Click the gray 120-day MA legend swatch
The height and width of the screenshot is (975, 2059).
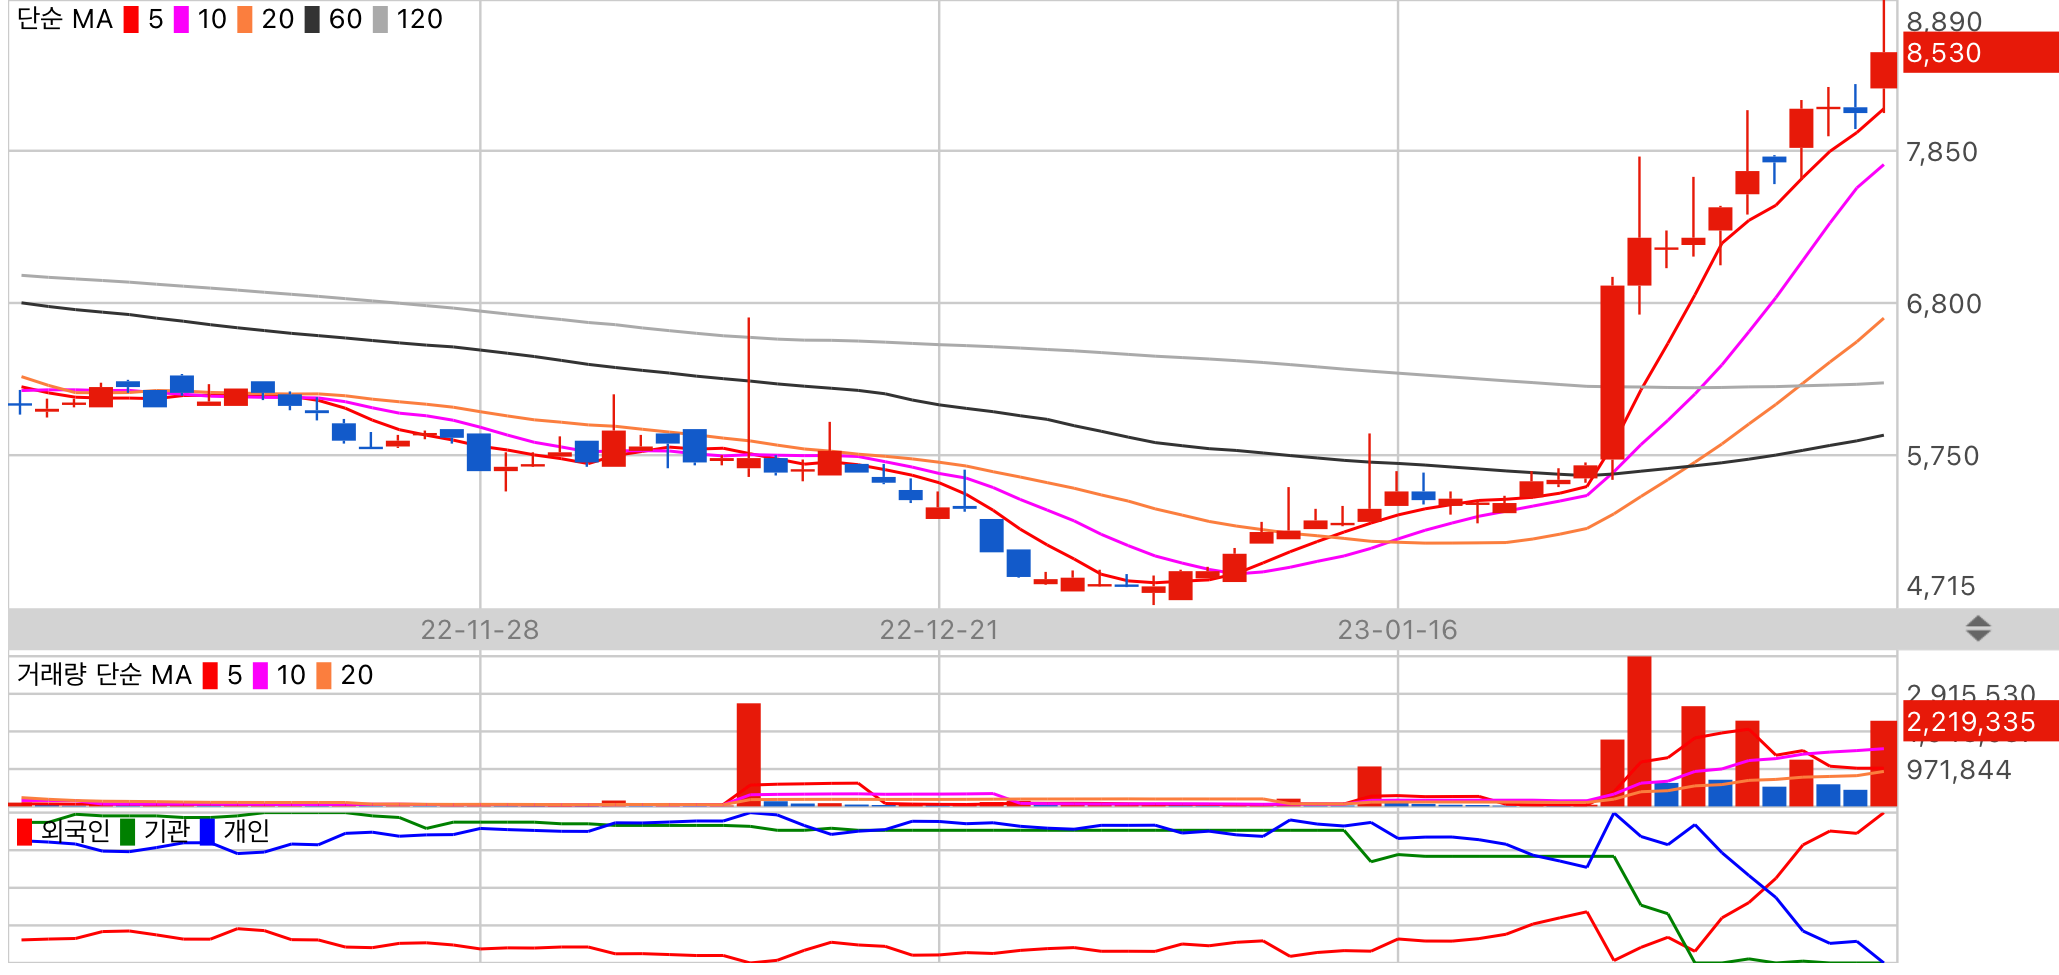[x=380, y=20]
